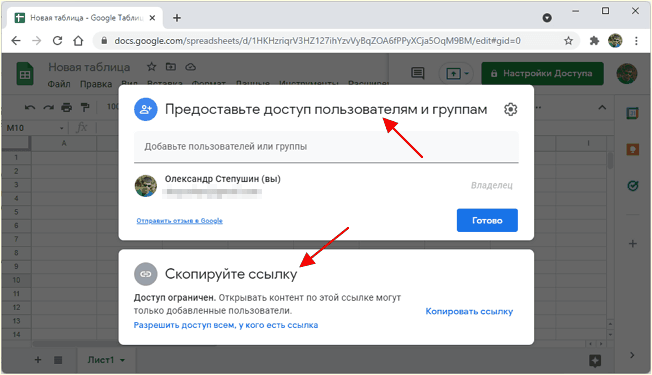Click the Добавьте пользователей или группы field
Viewport: 652px width, 375px height.
[326, 147]
